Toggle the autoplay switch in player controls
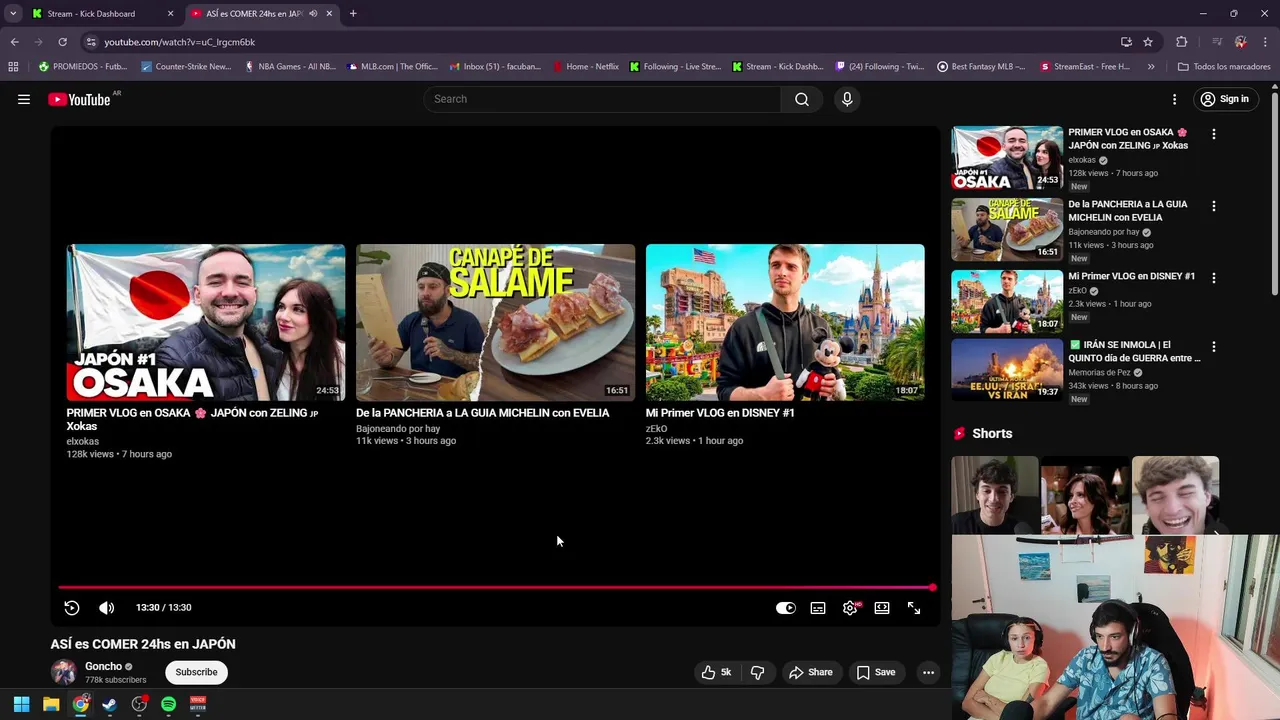This screenshot has height=720, width=1280. pos(786,607)
